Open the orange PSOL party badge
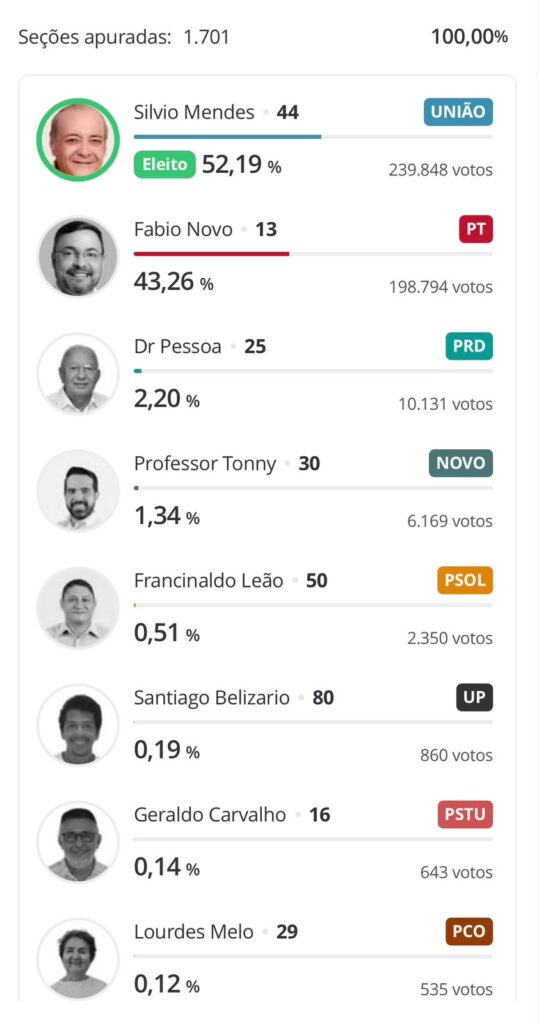Viewport: 539px width, 1024px height. click(465, 581)
